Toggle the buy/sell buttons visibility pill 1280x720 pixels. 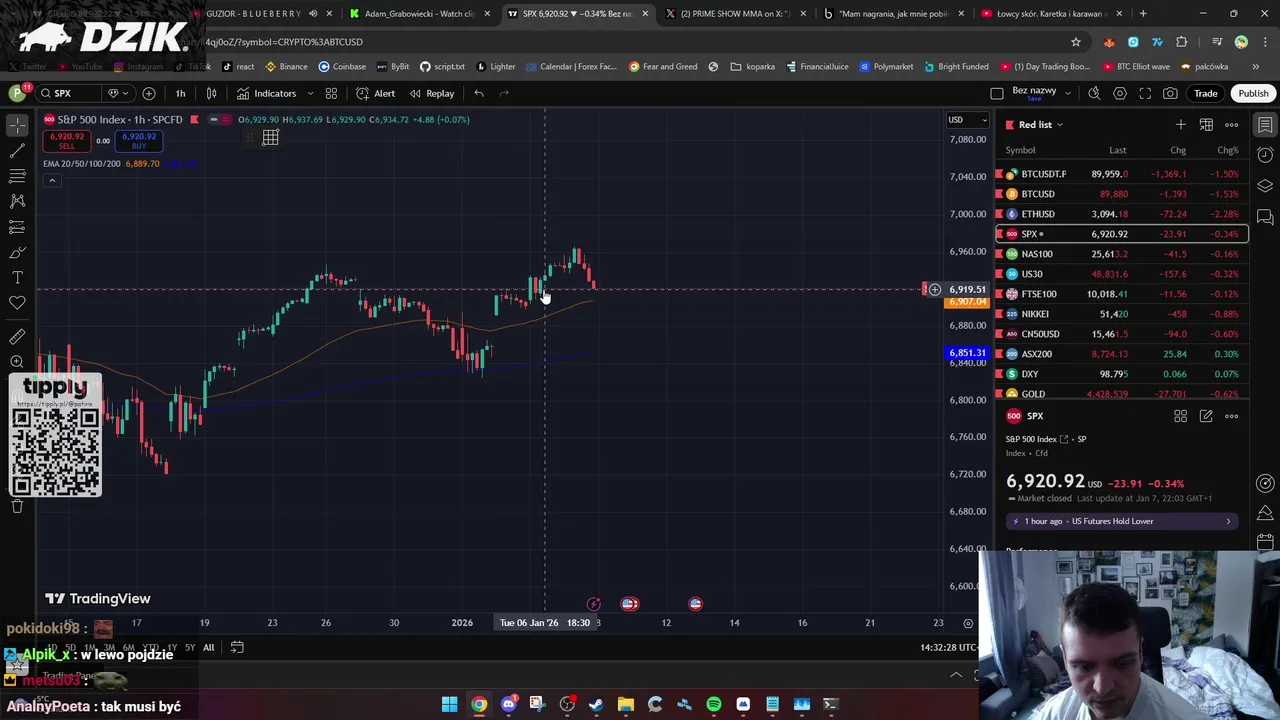pos(219,120)
